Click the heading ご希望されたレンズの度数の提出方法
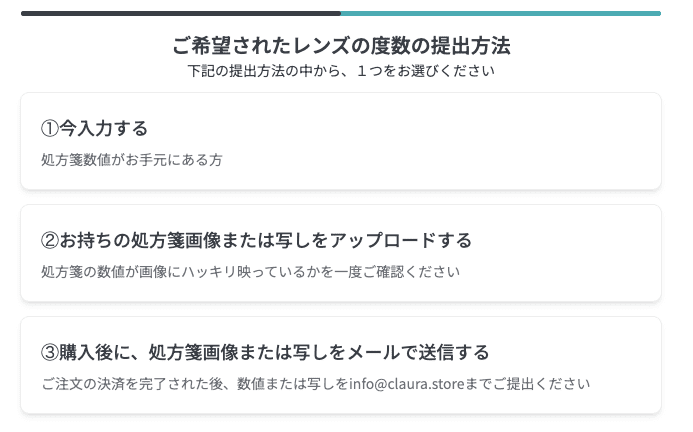This screenshot has height=432, width=693. point(341,46)
